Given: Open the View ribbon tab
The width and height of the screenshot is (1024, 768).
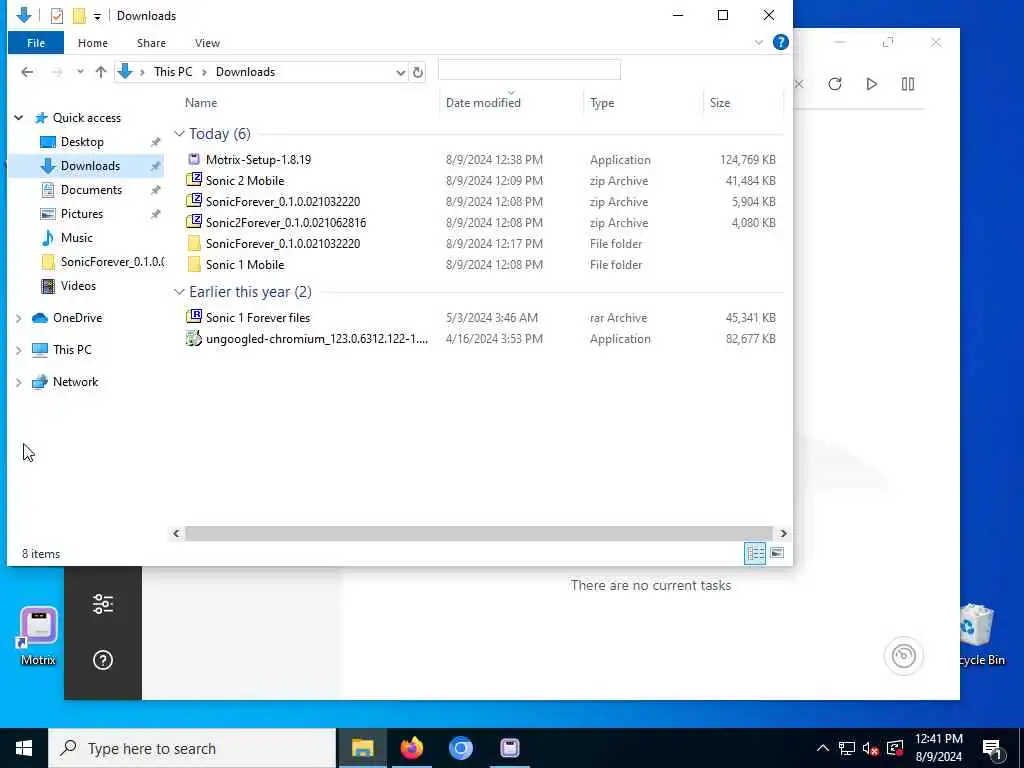Looking at the screenshot, I should point(207,43).
